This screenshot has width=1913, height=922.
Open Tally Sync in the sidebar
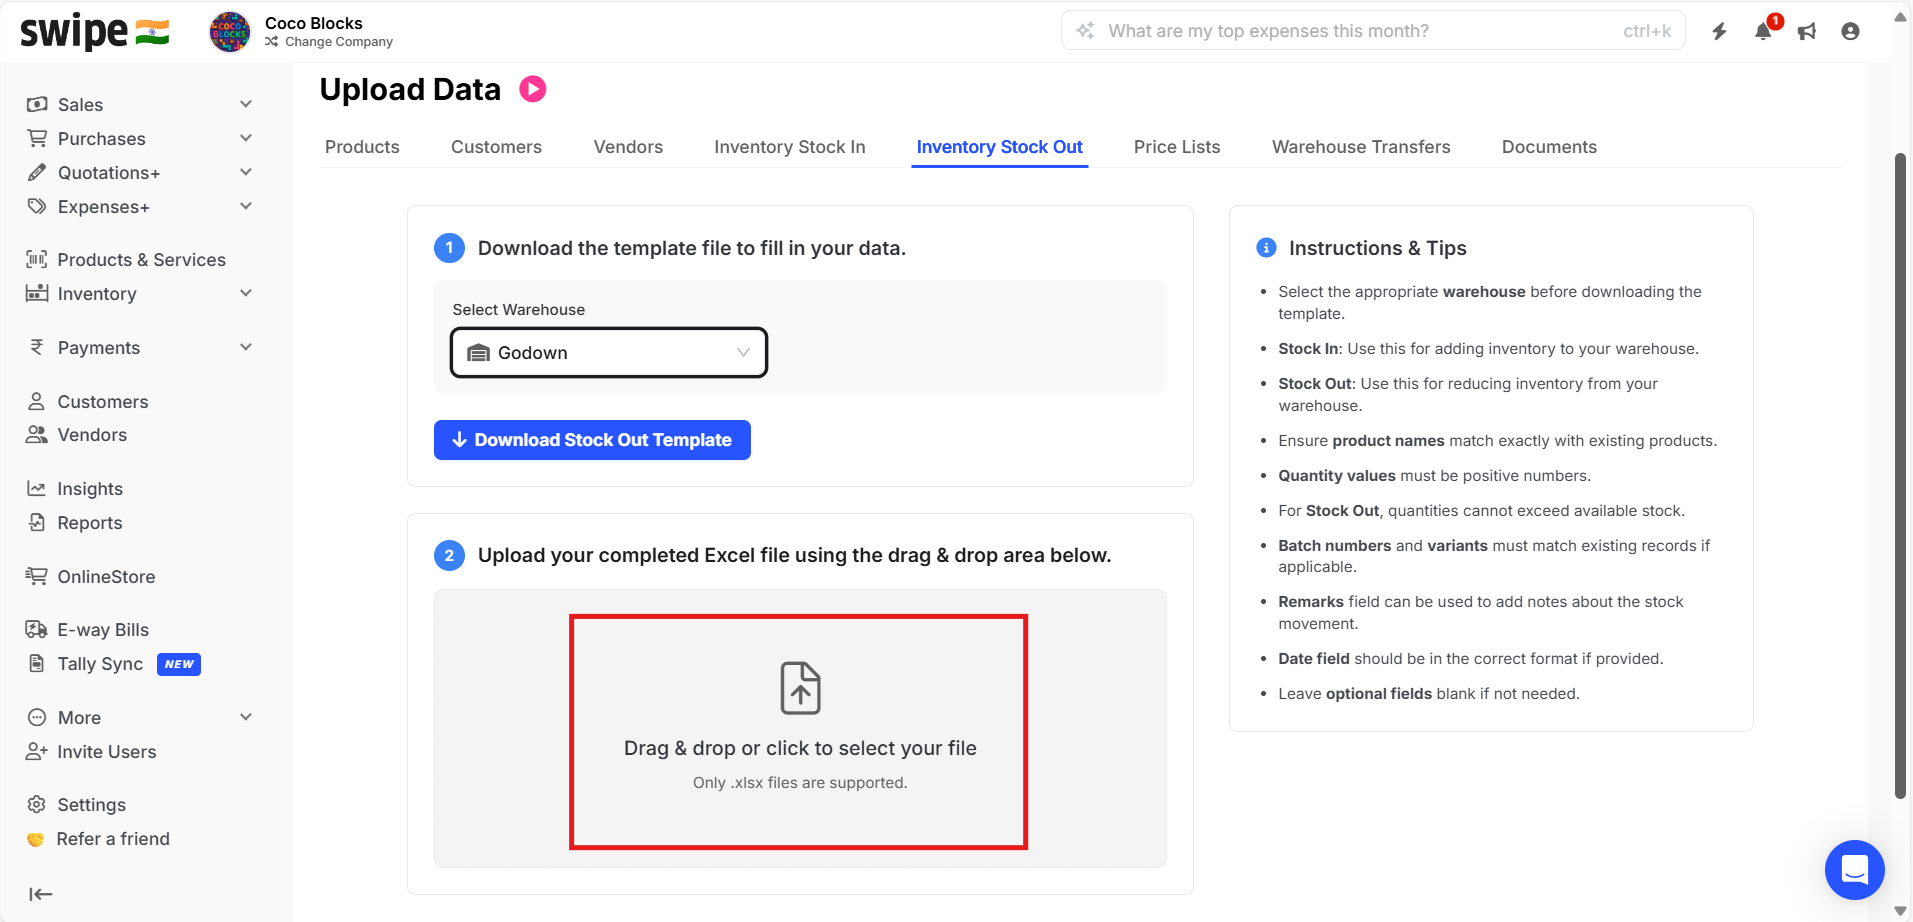tap(100, 664)
